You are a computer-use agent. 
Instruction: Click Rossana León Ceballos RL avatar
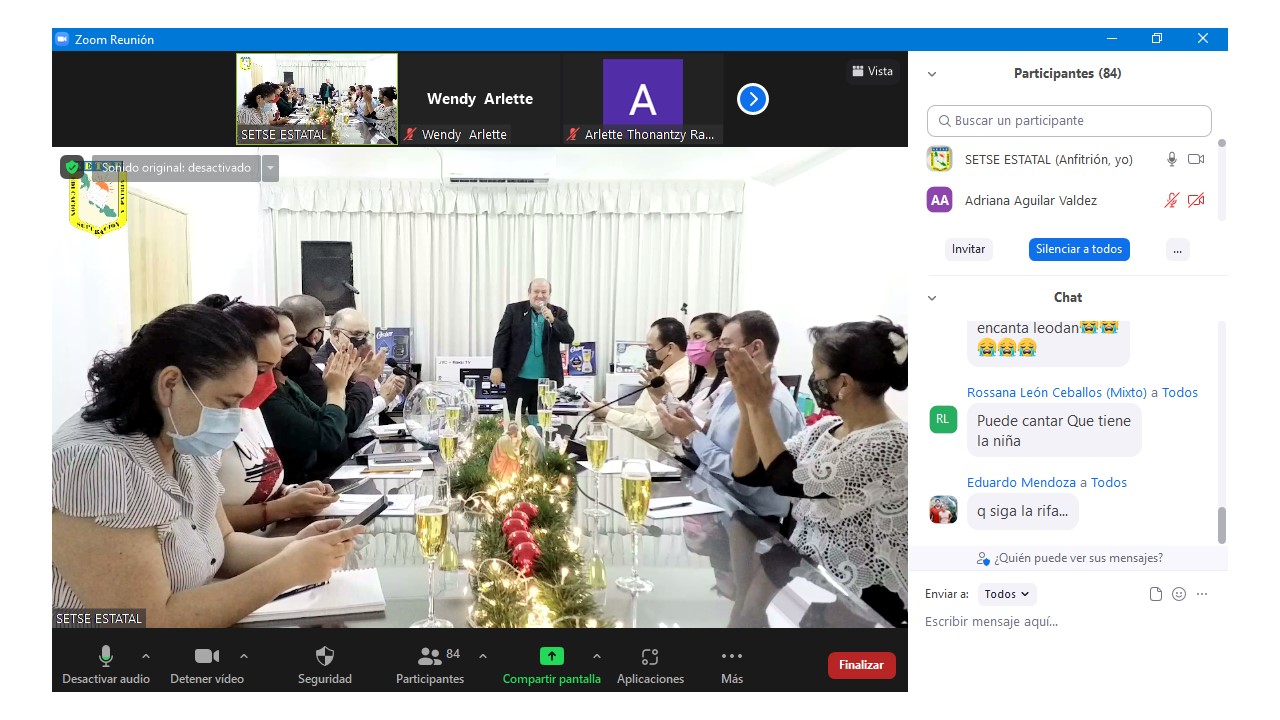[x=943, y=419]
